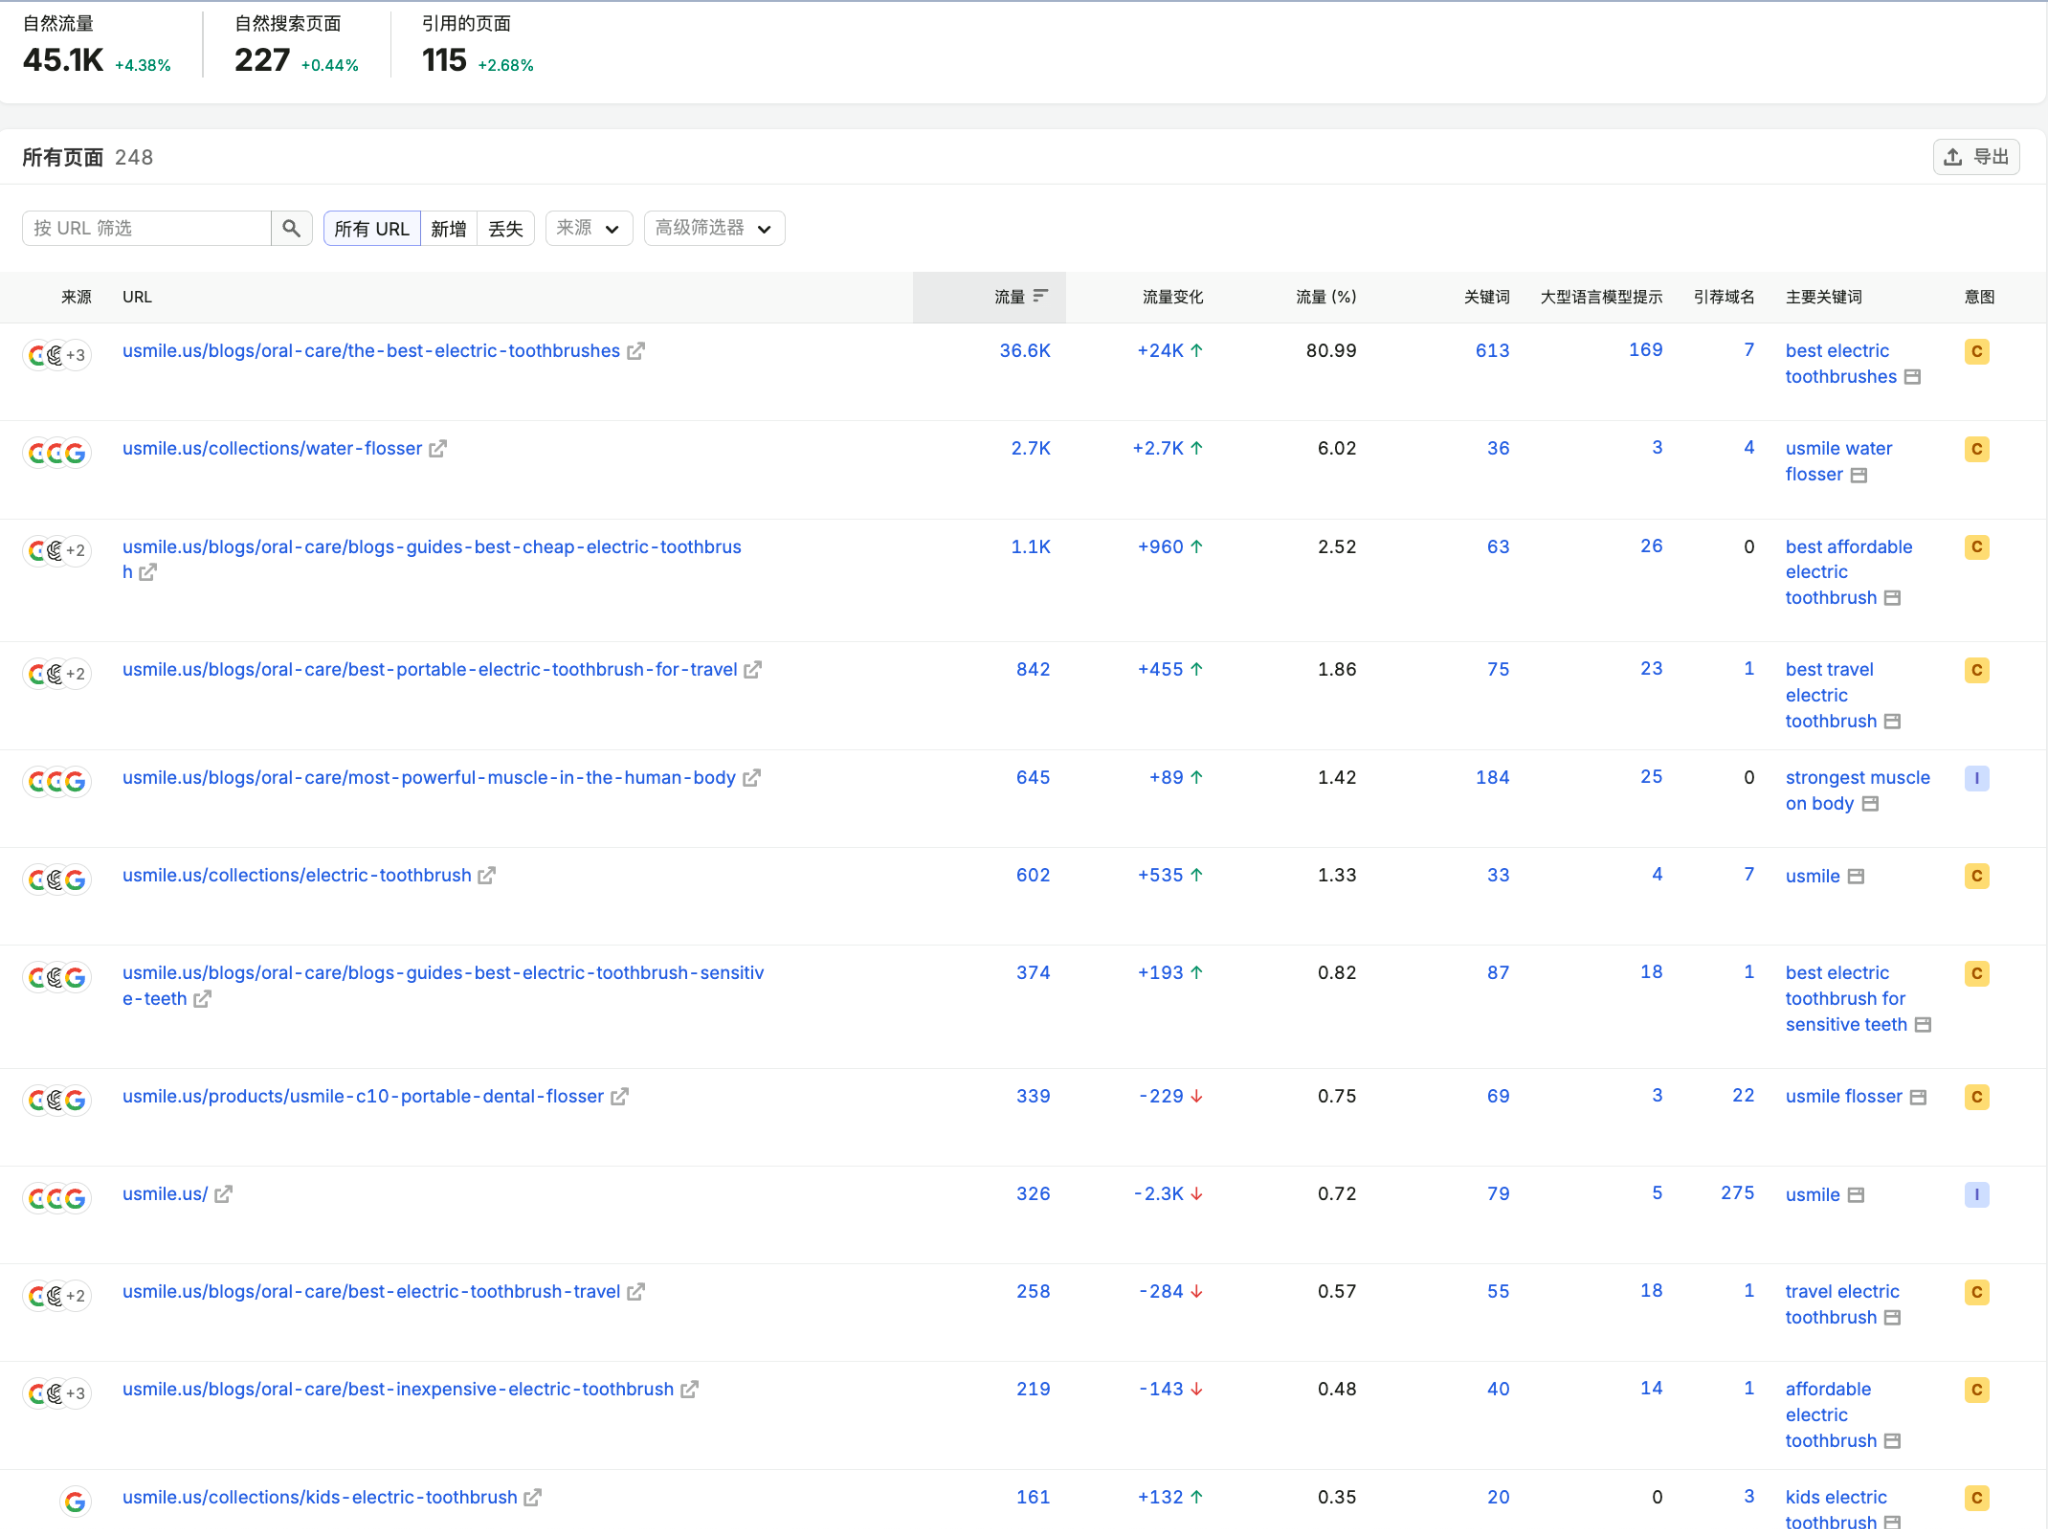Sort by 大型语言模型提示 column header
This screenshot has width=2048, height=1529.
click(x=1601, y=297)
